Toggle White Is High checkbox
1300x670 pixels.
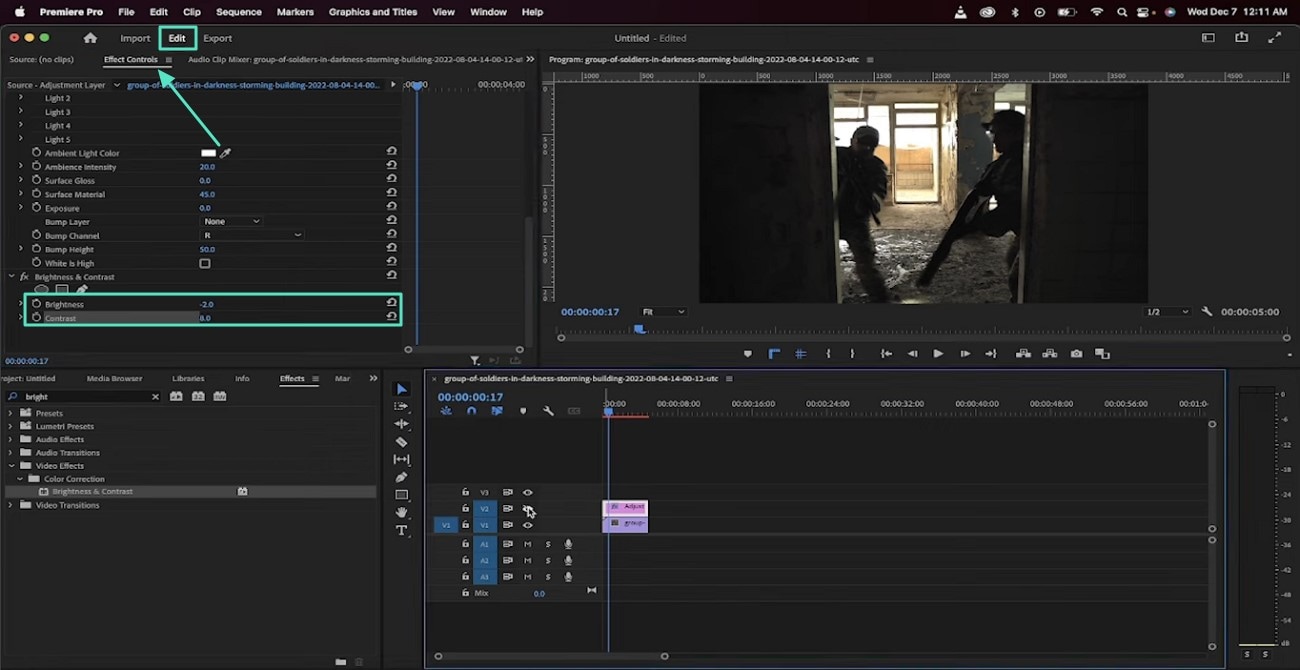tap(205, 263)
